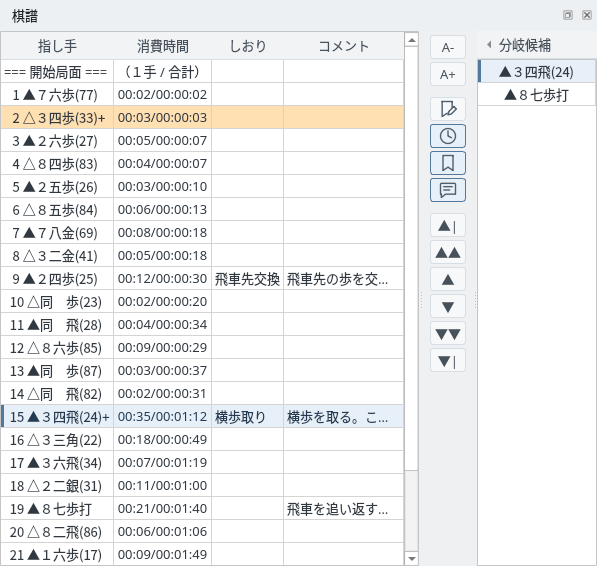Click the 指し手 column header
The image size is (597, 566).
click(x=57, y=46)
